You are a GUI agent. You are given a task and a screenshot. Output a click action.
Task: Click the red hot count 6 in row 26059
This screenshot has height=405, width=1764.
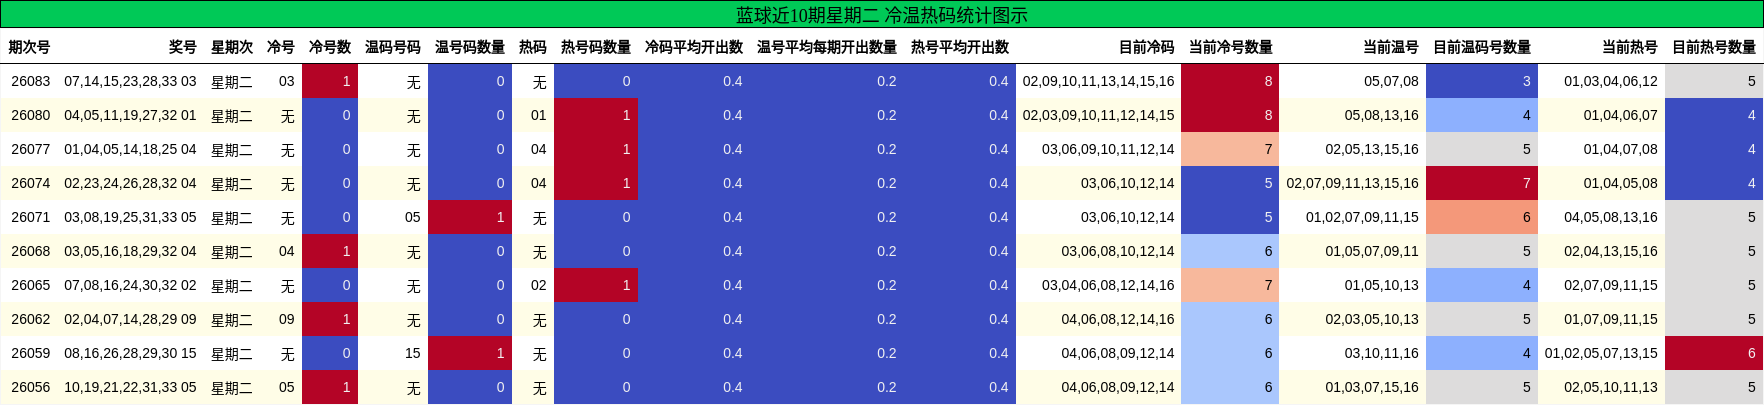[1714, 353]
